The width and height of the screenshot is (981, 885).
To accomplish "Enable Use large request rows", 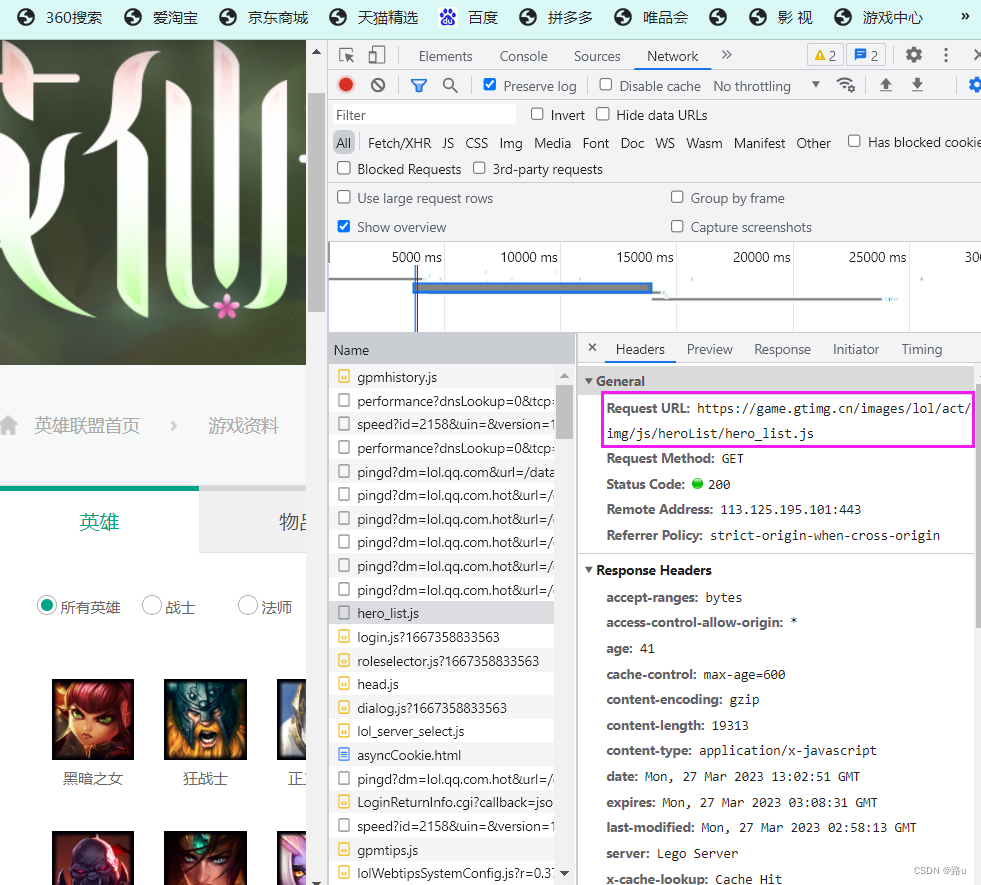I will (x=343, y=197).
